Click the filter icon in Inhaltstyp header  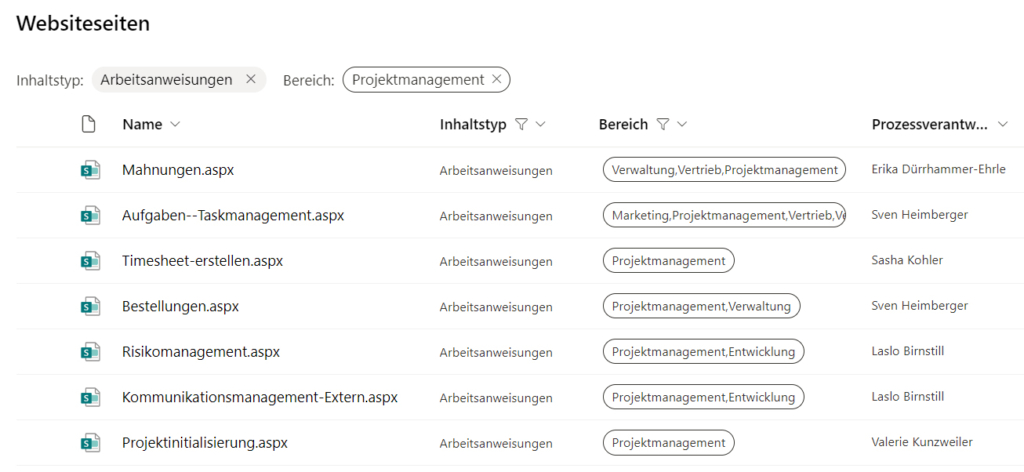coord(521,124)
